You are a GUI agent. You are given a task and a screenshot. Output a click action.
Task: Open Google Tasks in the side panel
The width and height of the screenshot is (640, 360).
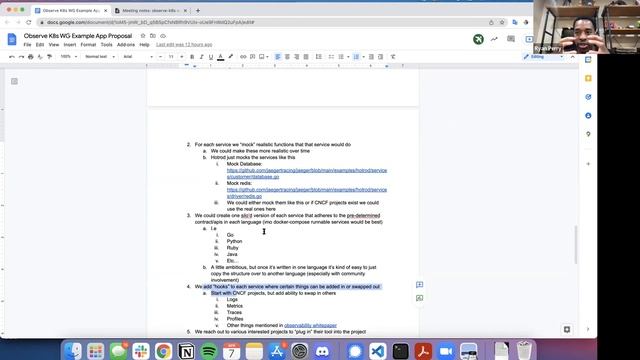click(588, 97)
